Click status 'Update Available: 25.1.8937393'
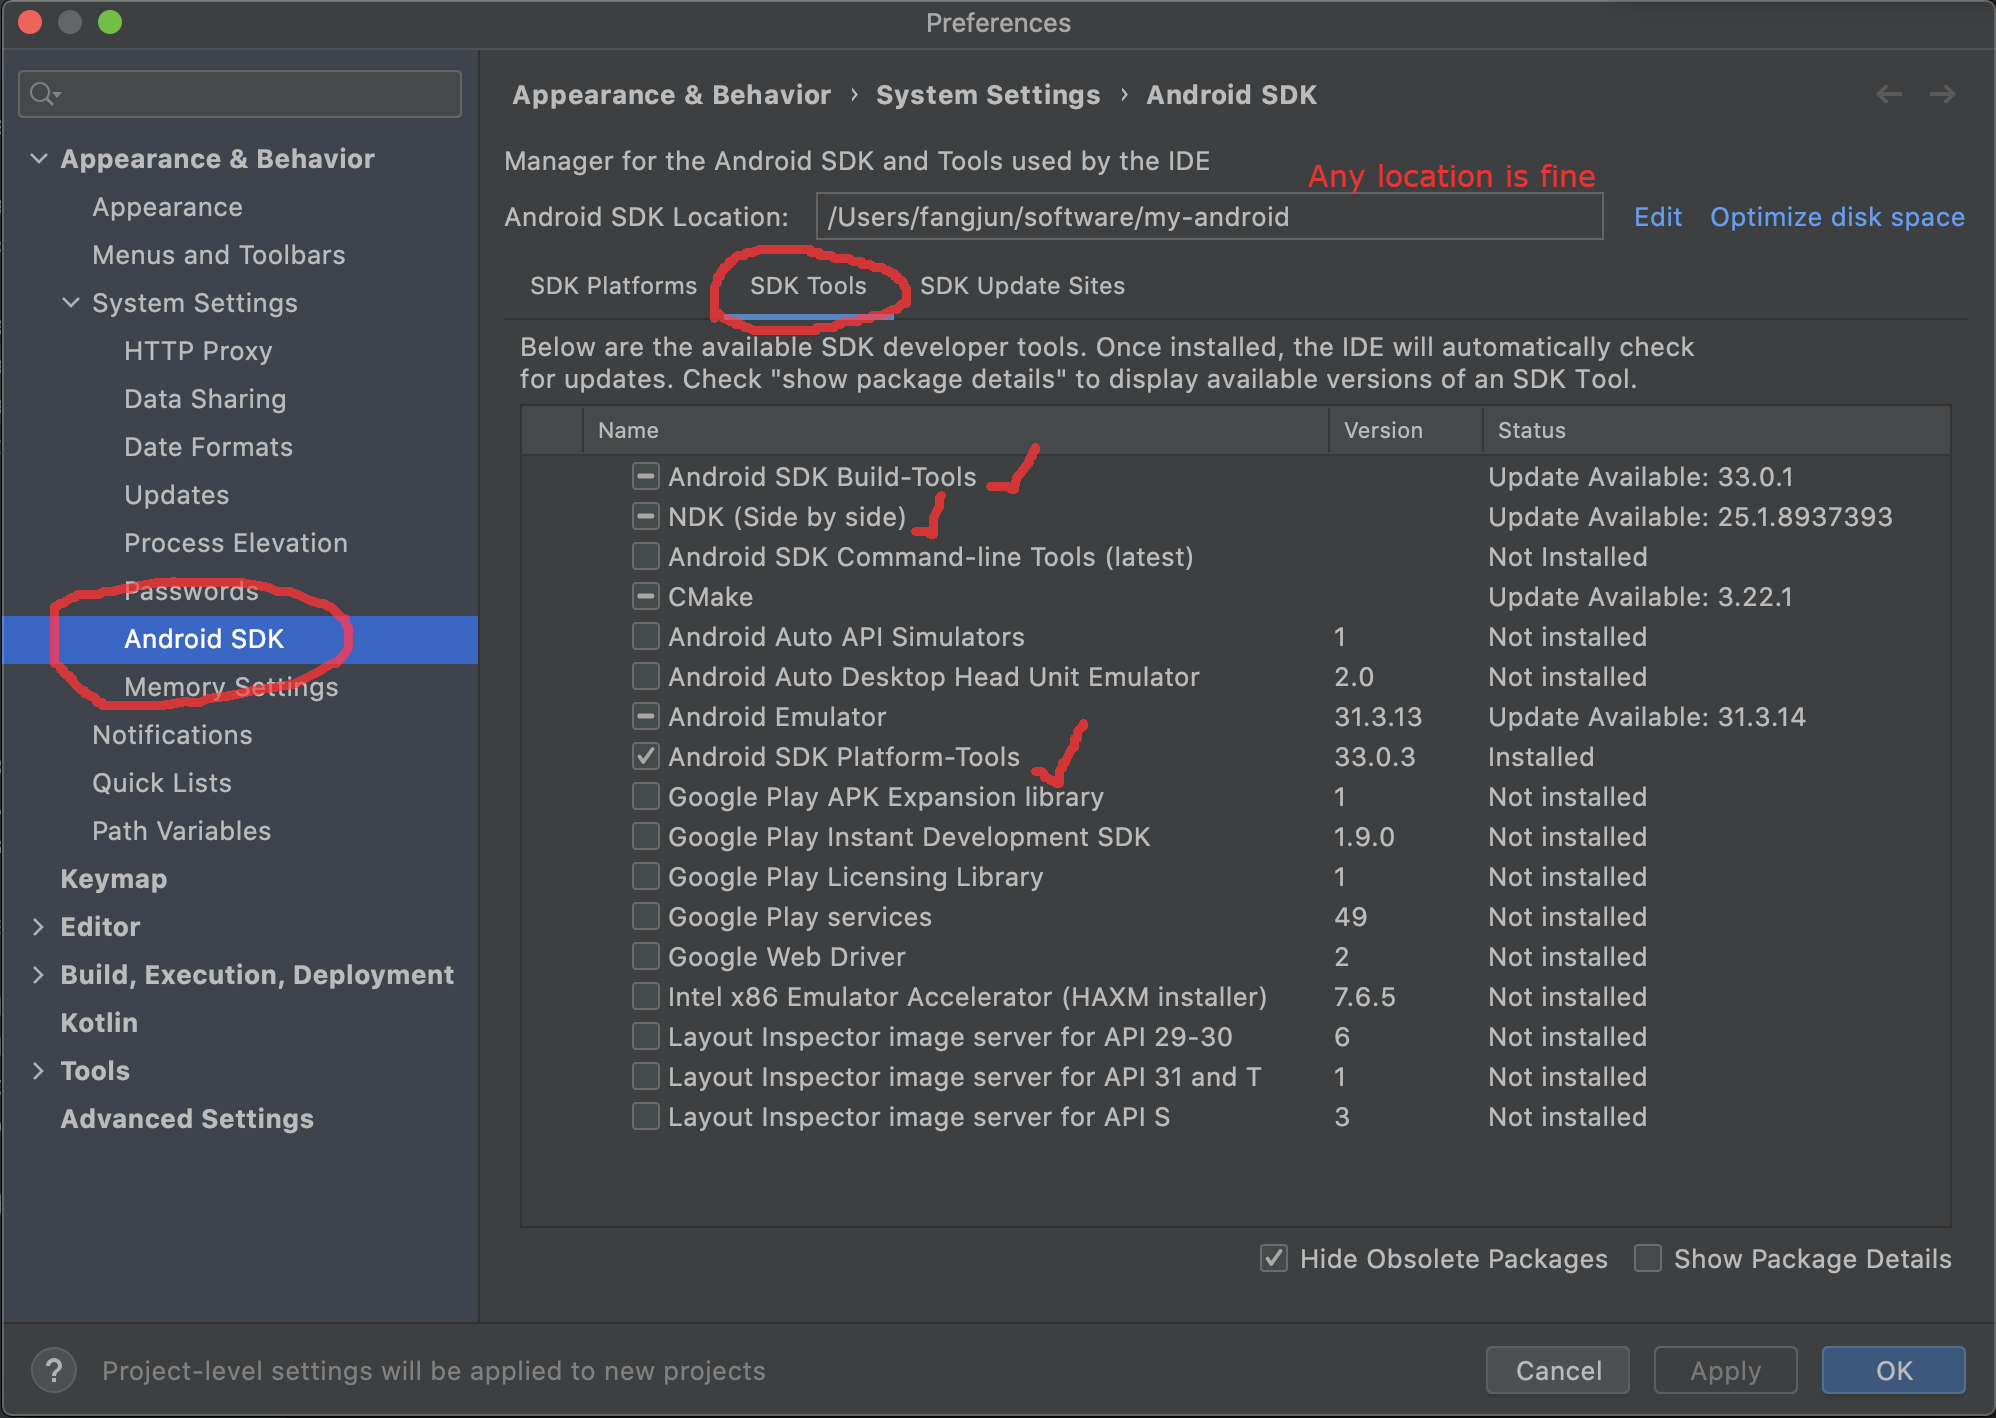 [1690, 517]
